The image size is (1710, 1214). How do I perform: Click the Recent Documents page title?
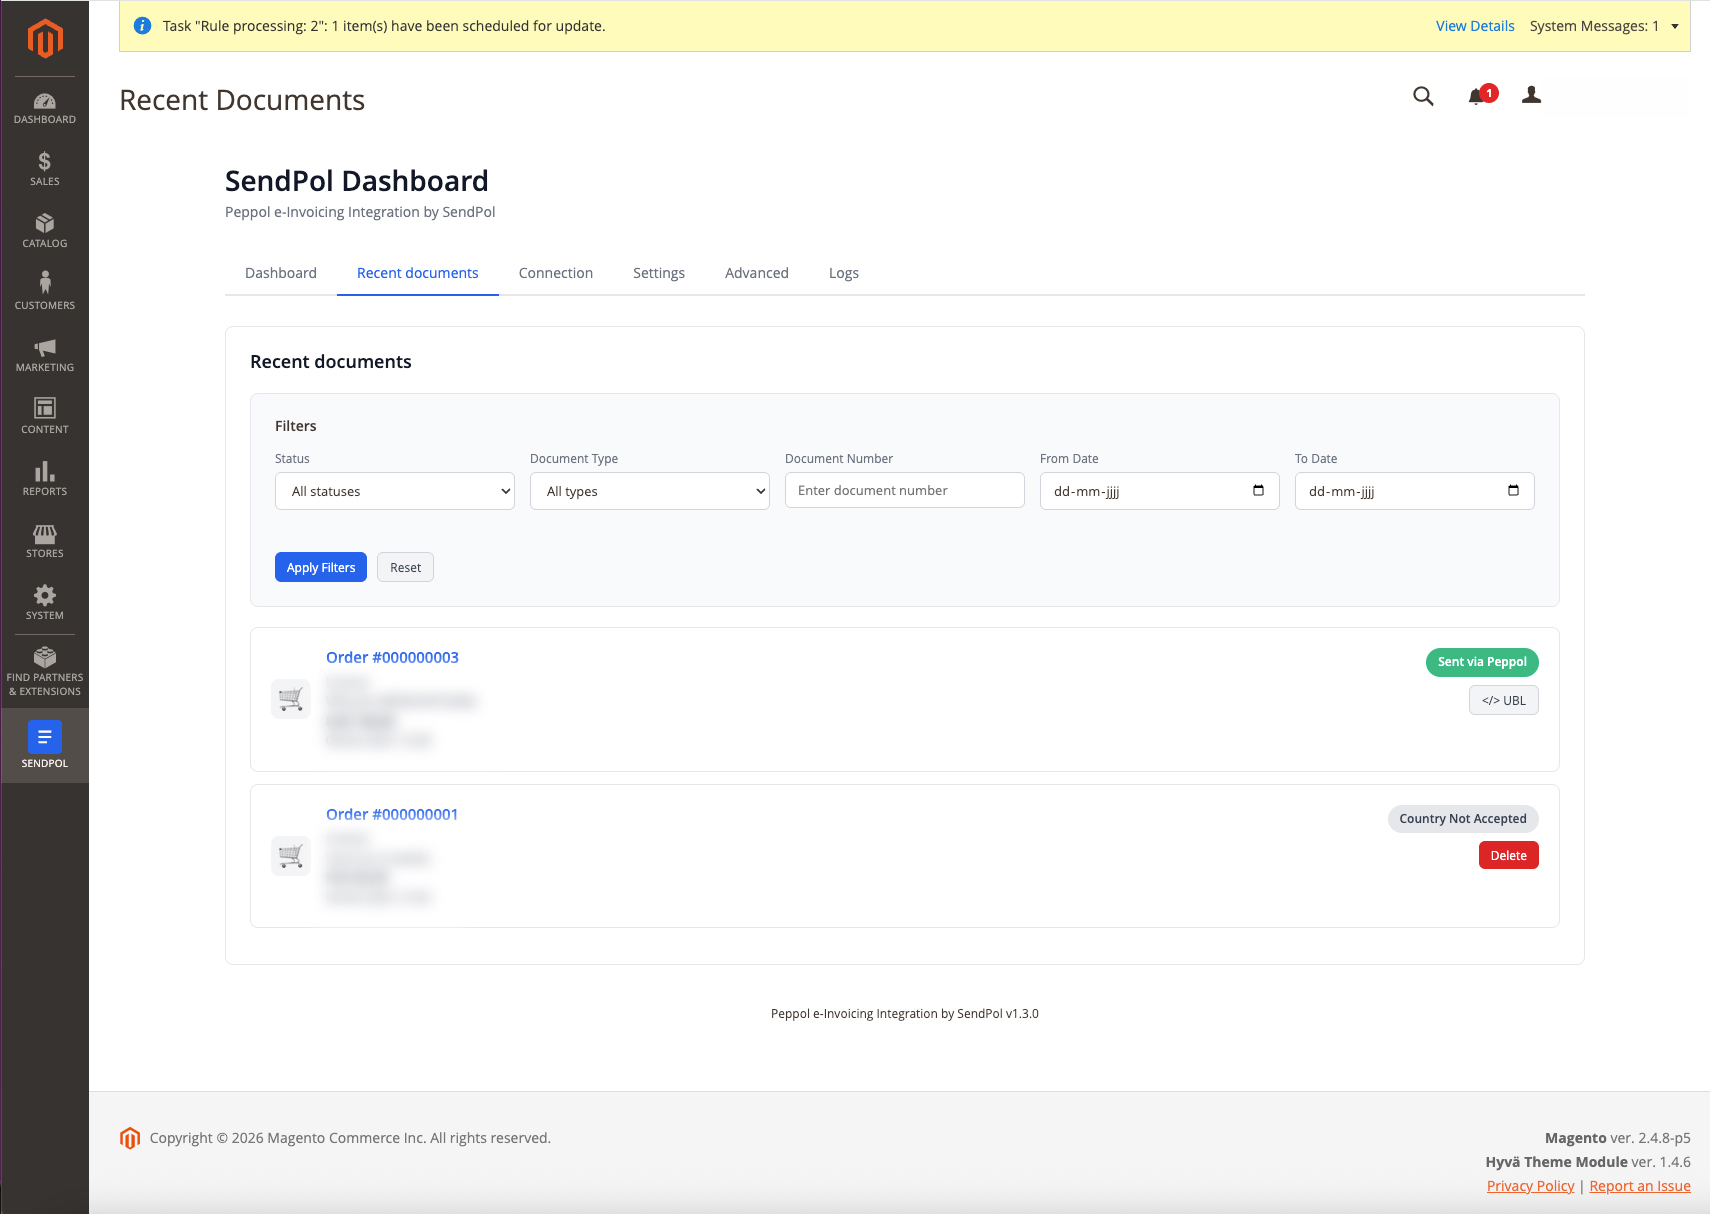pos(242,100)
